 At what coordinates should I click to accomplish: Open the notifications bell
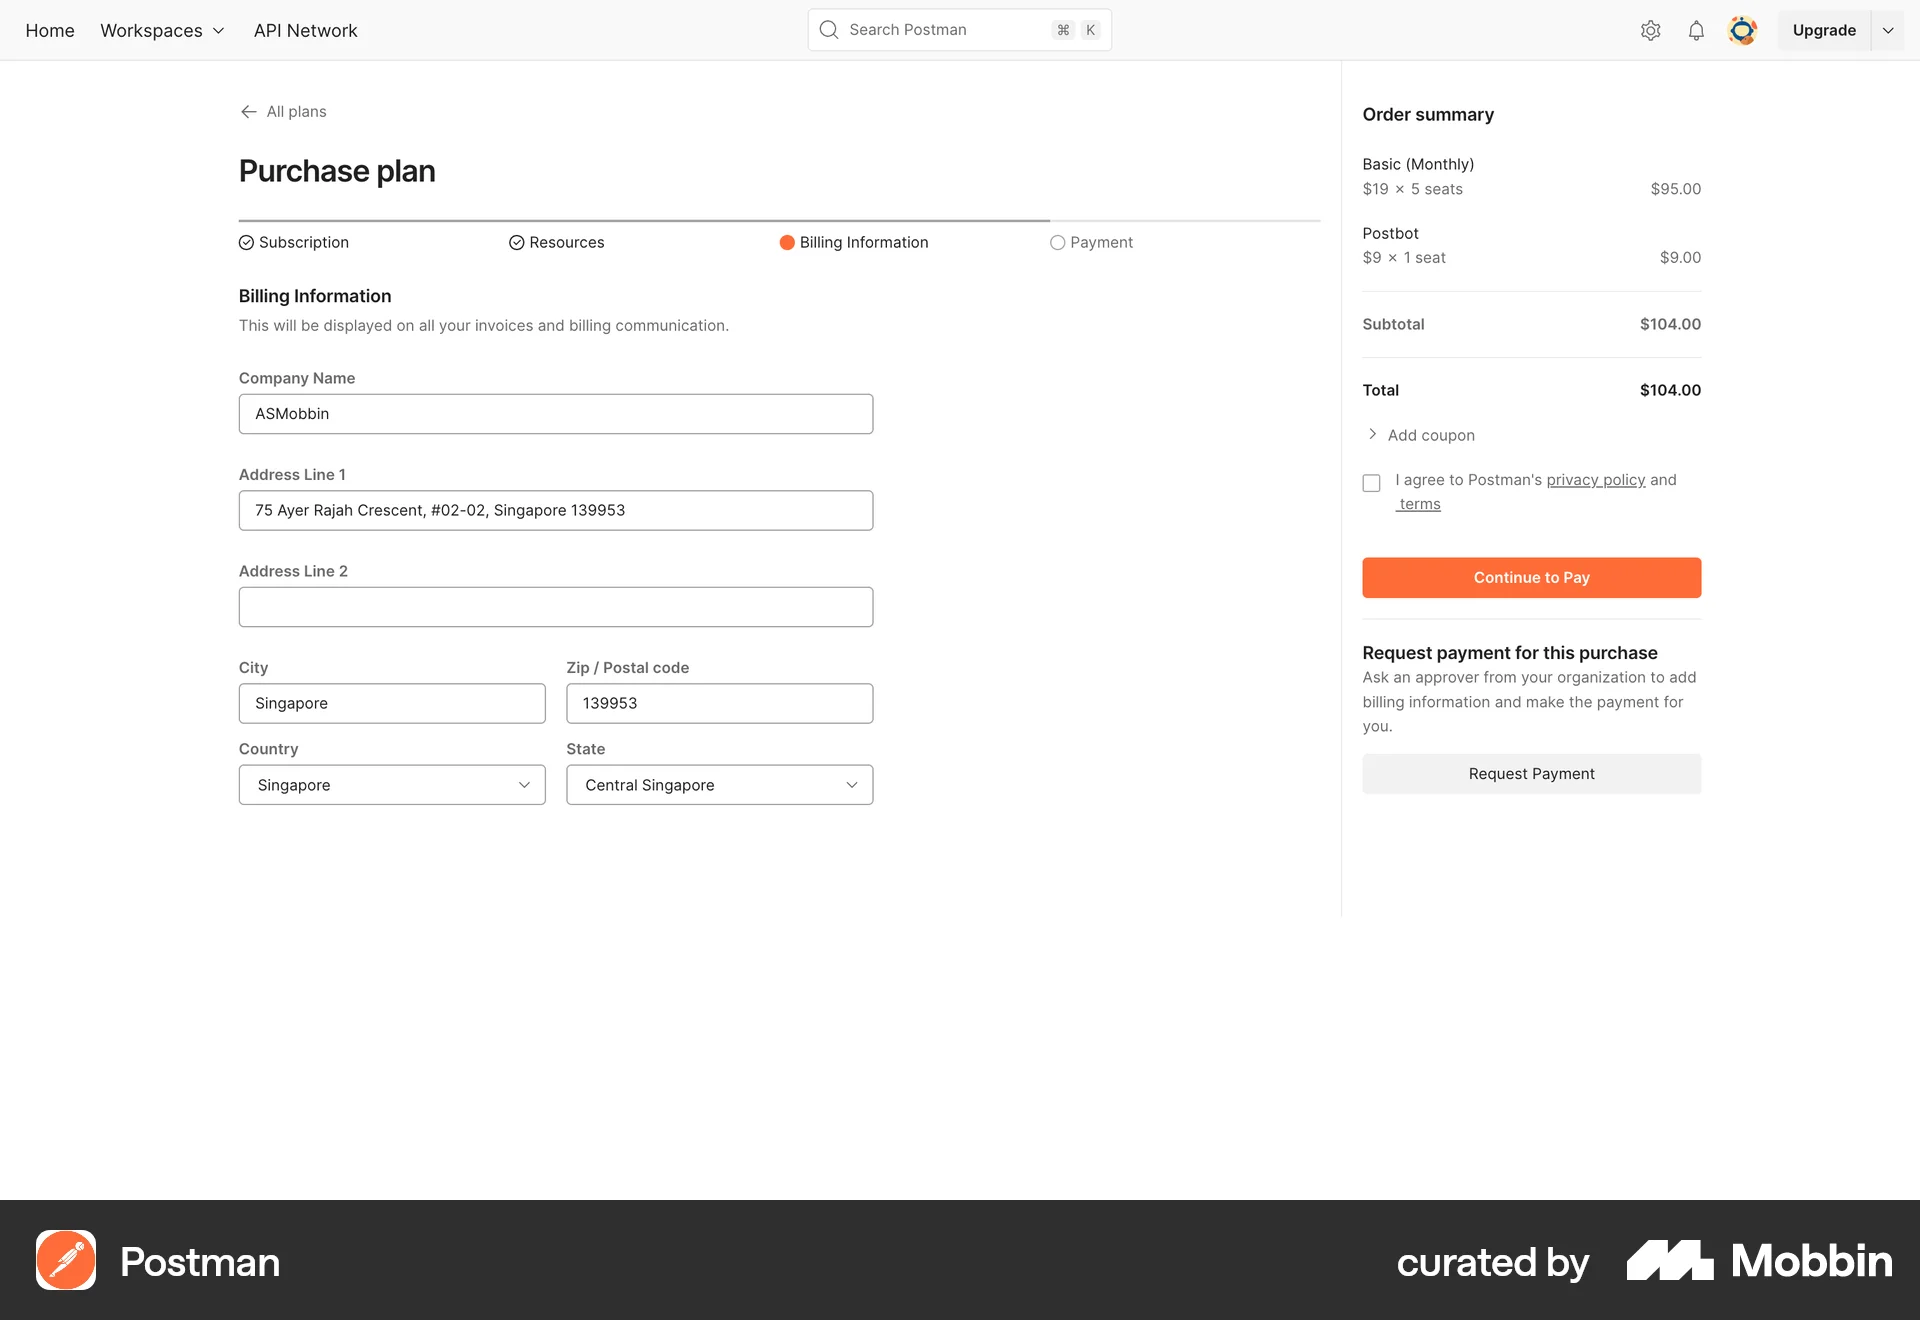[x=1695, y=30]
